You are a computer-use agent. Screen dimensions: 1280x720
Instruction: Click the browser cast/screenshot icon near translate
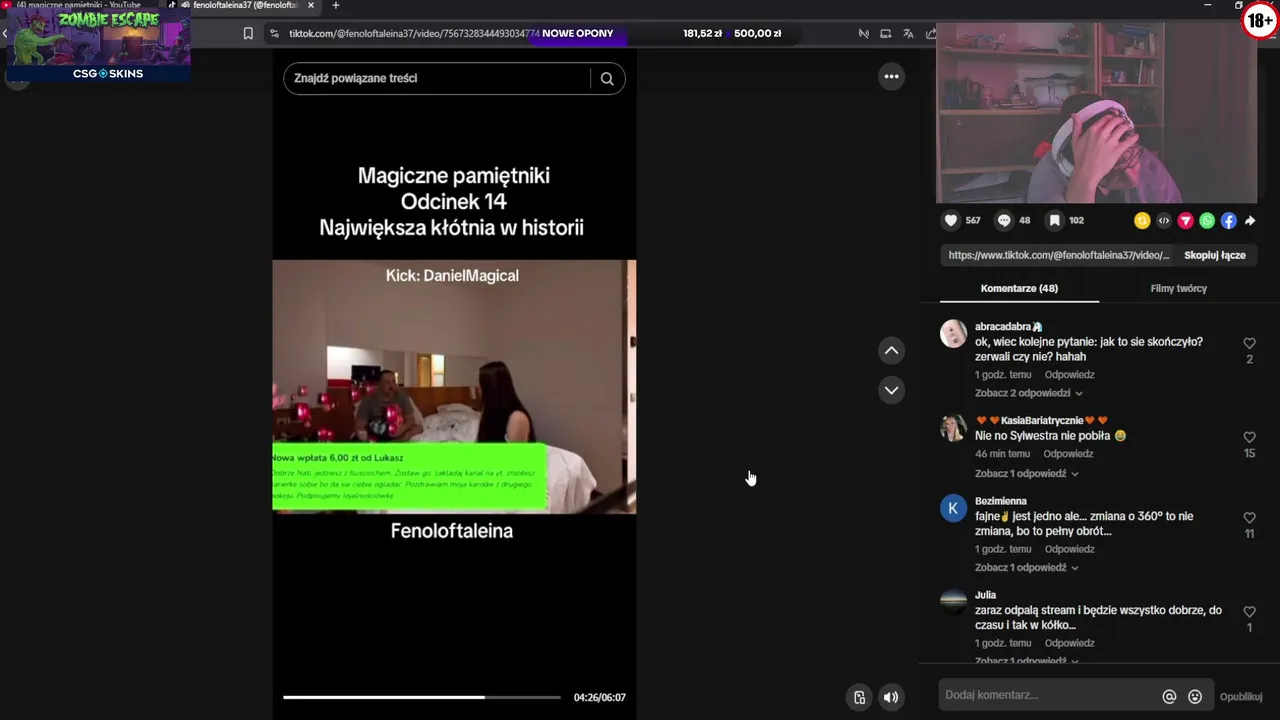886,34
